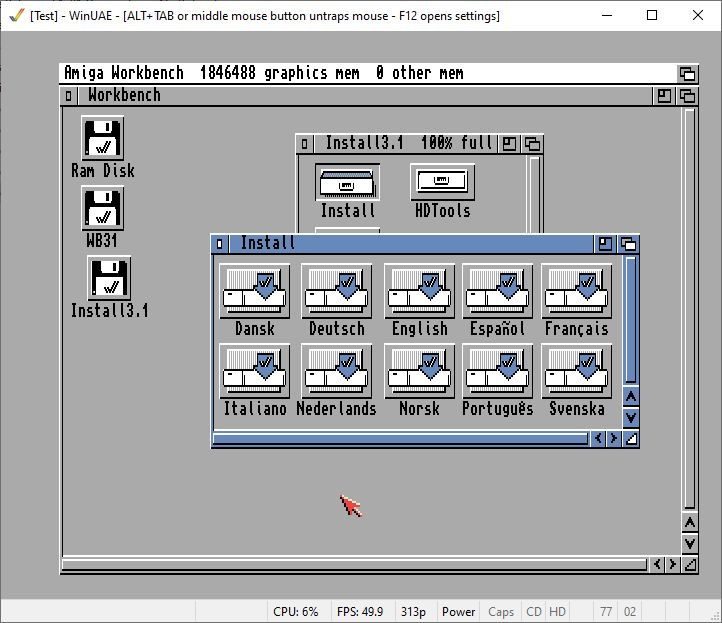The image size is (722, 623).
Task: Select the Install3.1 disk icon on Workbench
Action: 109,278
